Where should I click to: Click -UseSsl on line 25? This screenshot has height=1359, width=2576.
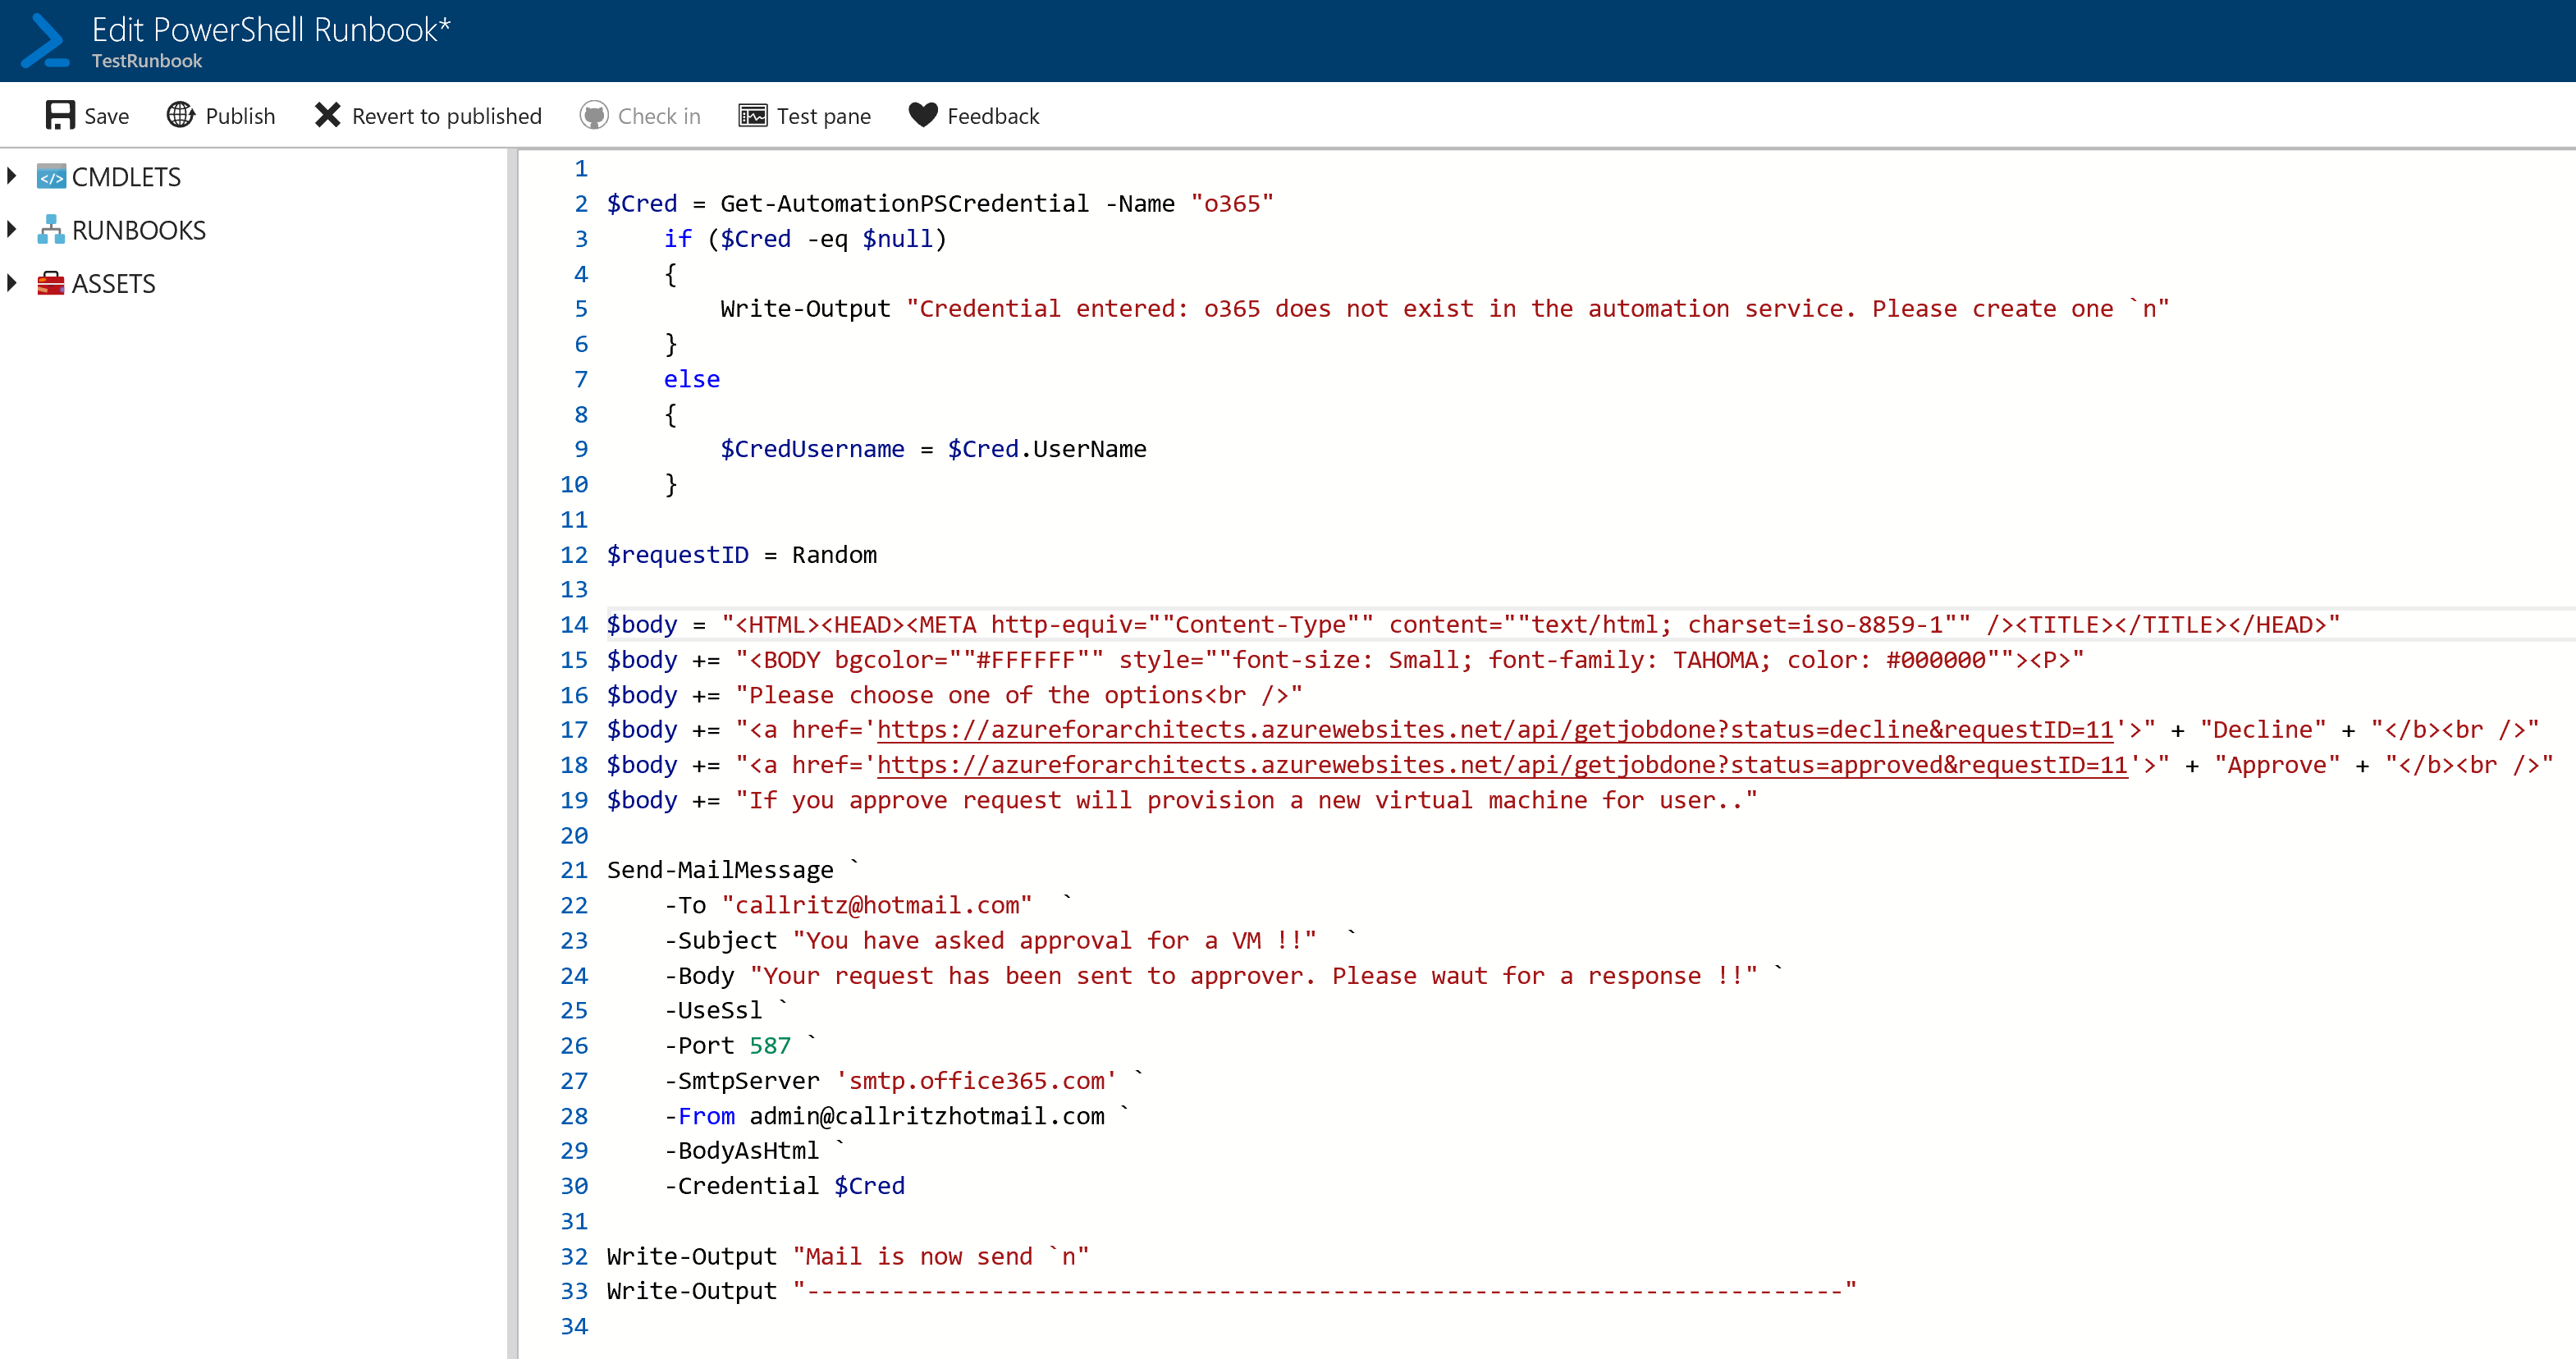pos(713,1010)
